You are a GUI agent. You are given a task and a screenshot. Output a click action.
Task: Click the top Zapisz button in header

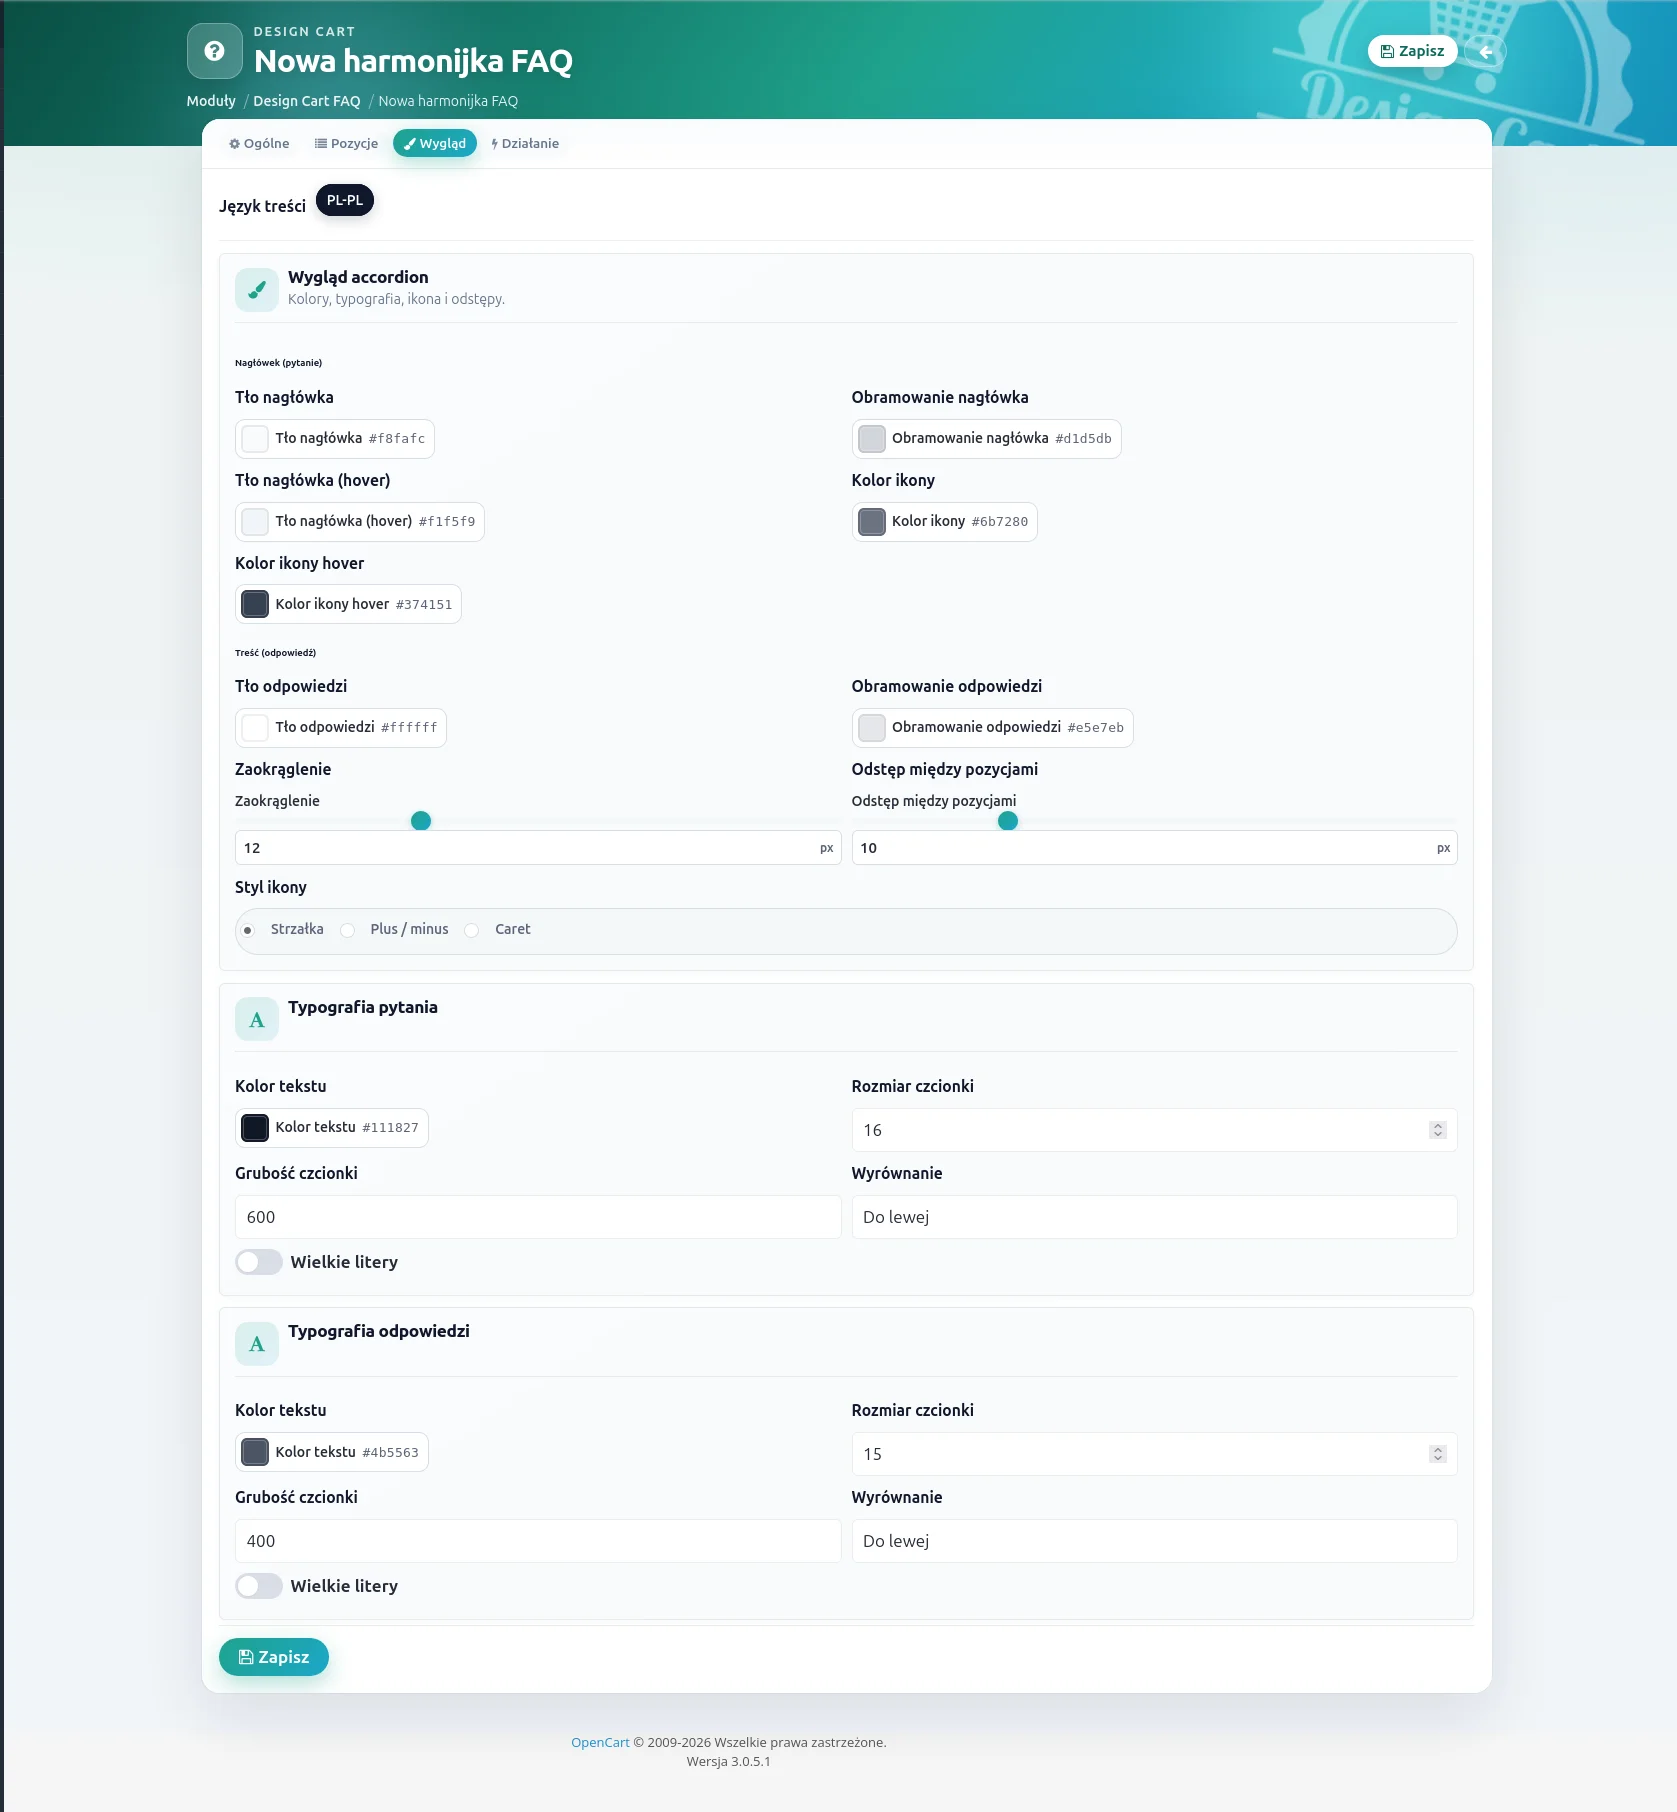click(x=1412, y=51)
